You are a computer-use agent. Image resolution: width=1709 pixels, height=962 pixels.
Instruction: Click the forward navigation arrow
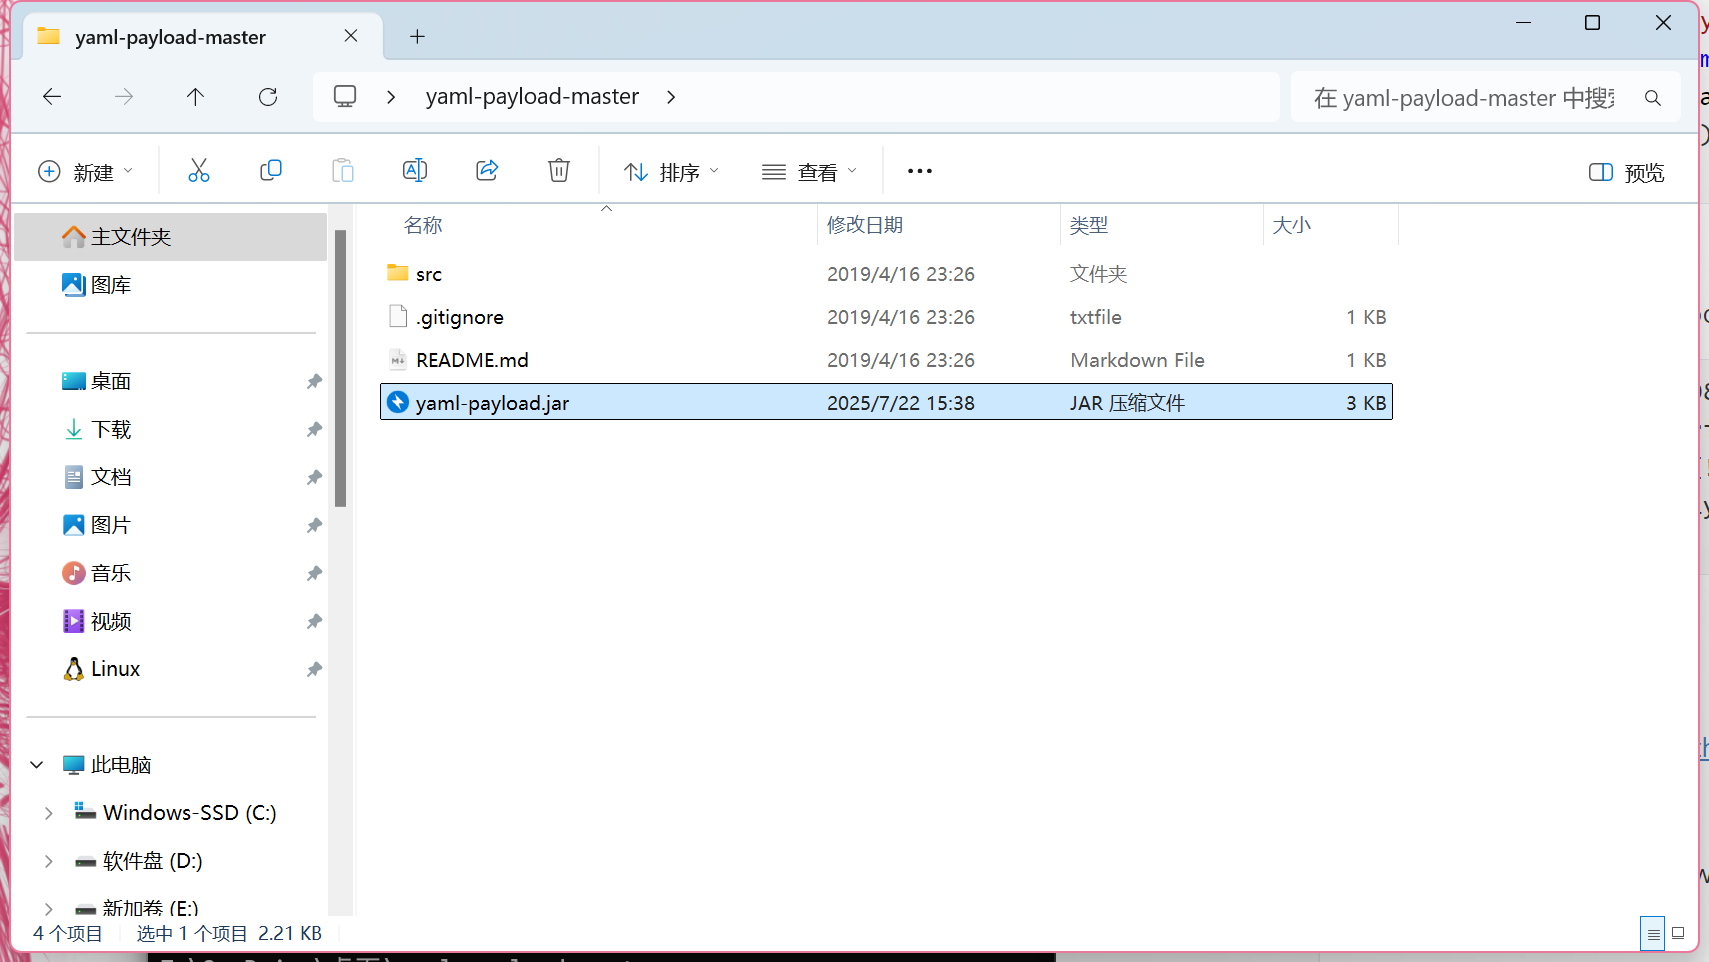click(124, 96)
